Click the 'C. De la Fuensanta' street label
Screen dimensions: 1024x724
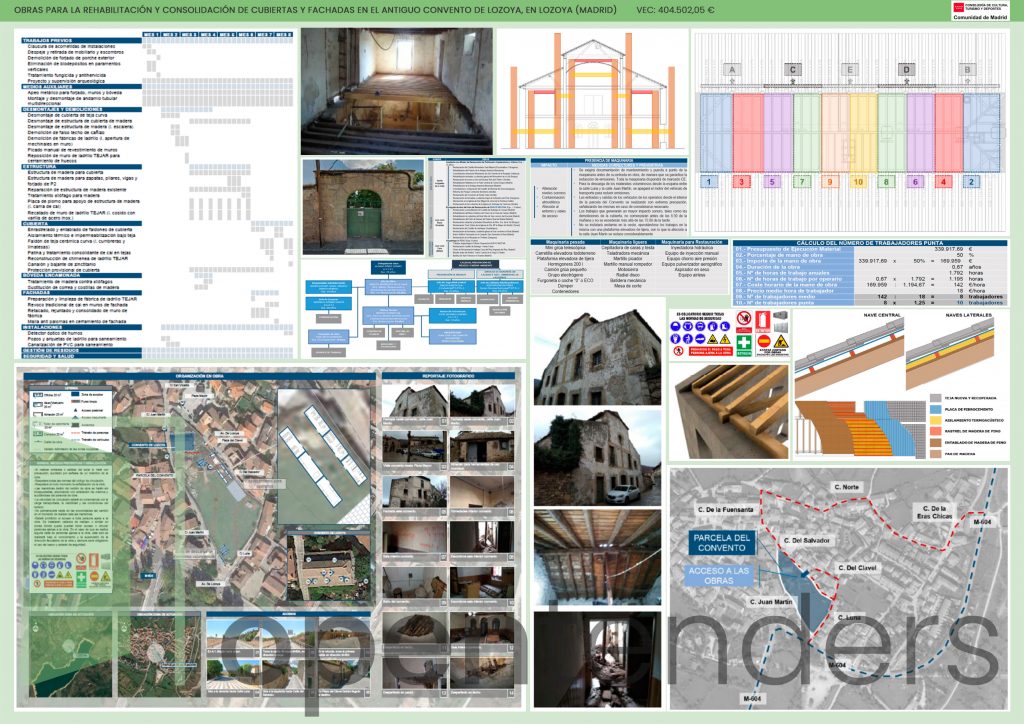click(x=726, y=510)
